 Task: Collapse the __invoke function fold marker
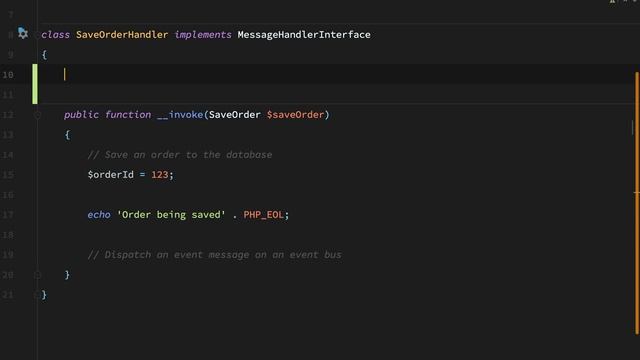tap(37, 115)
